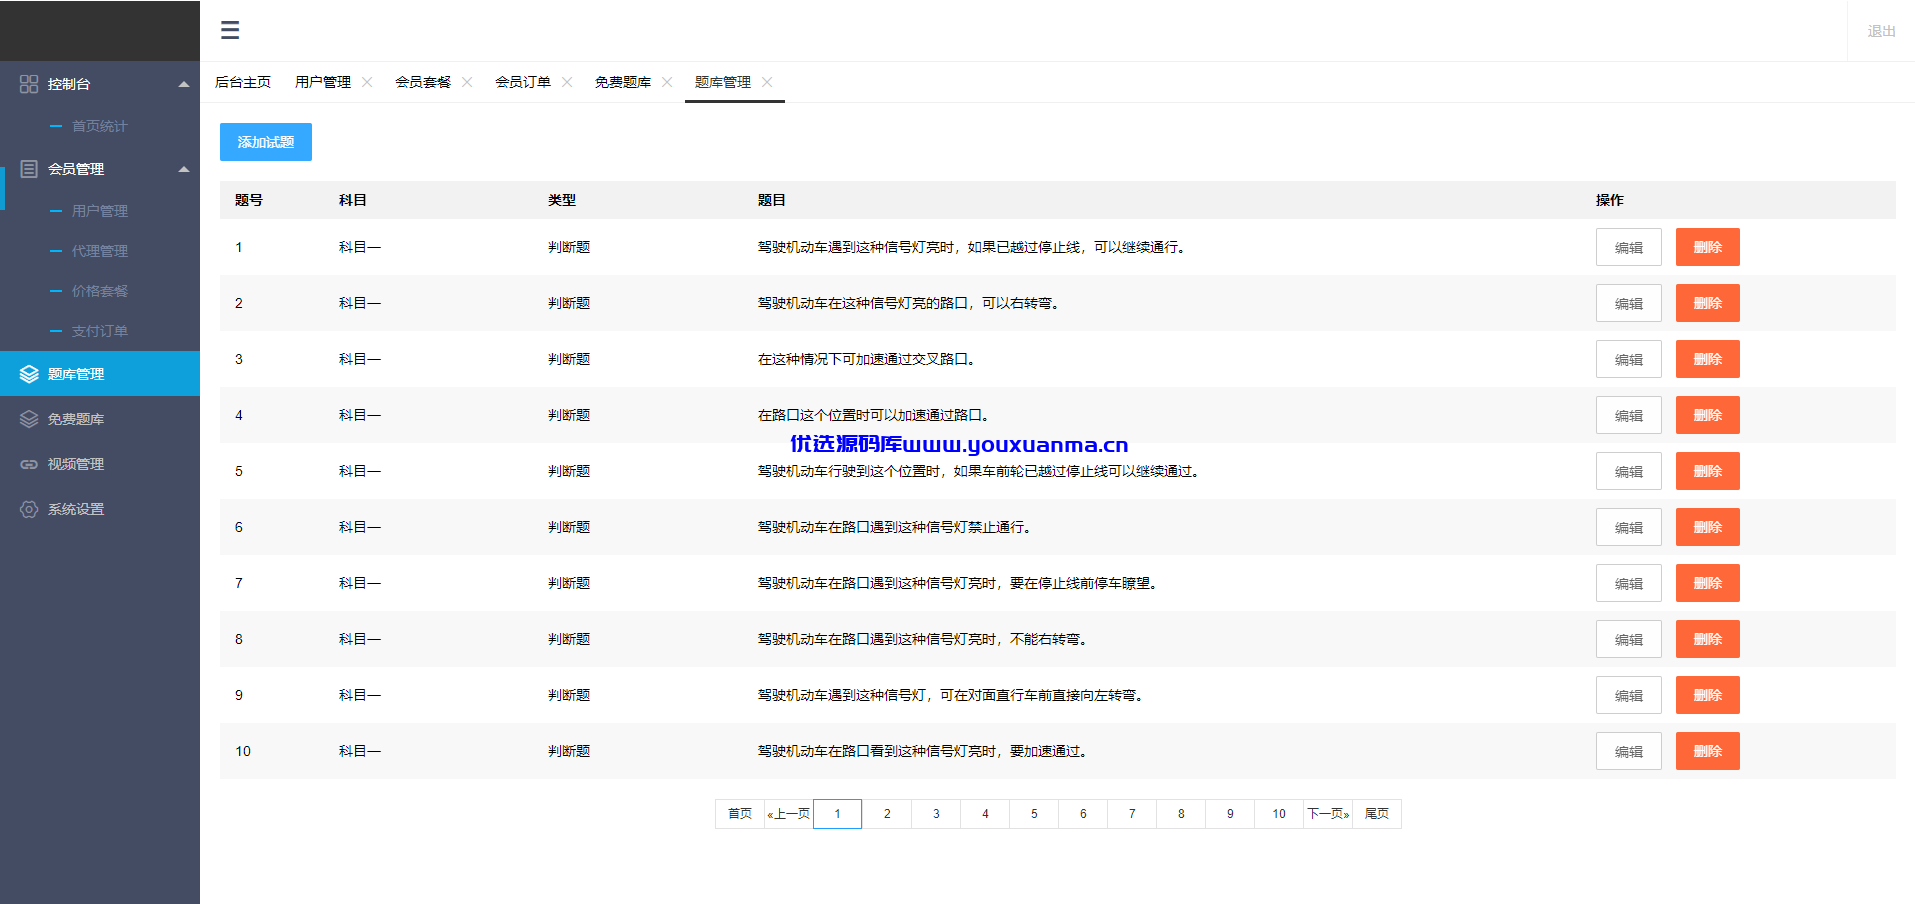Go to 尾页 last page
Viewport: 1915px width, 904px height.
[1377, 814]
